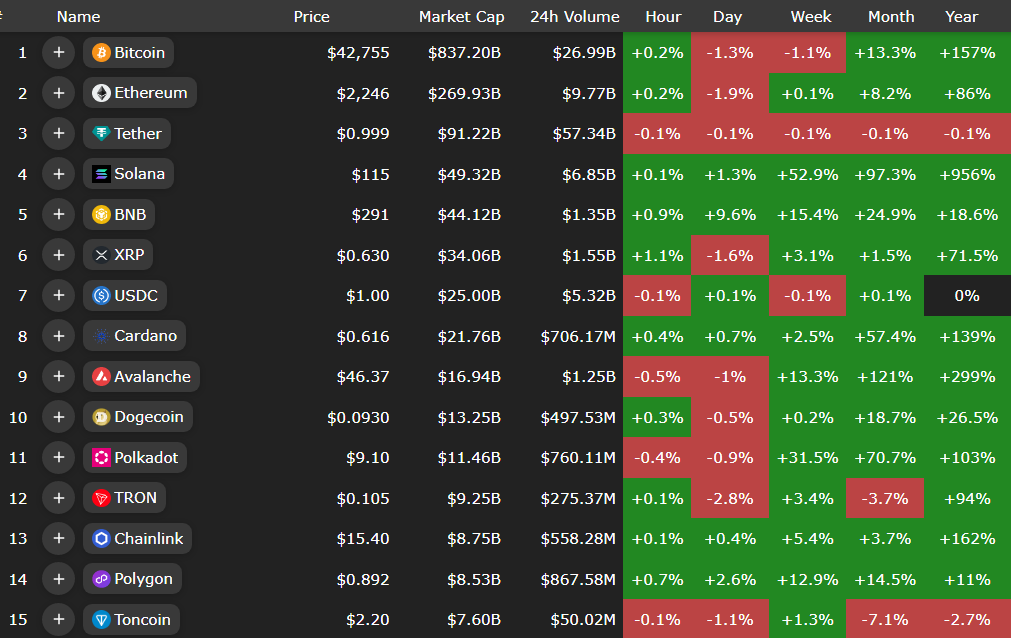Add Bitcoin using its plus button
1011x638 pixels.
pos(58,53)
